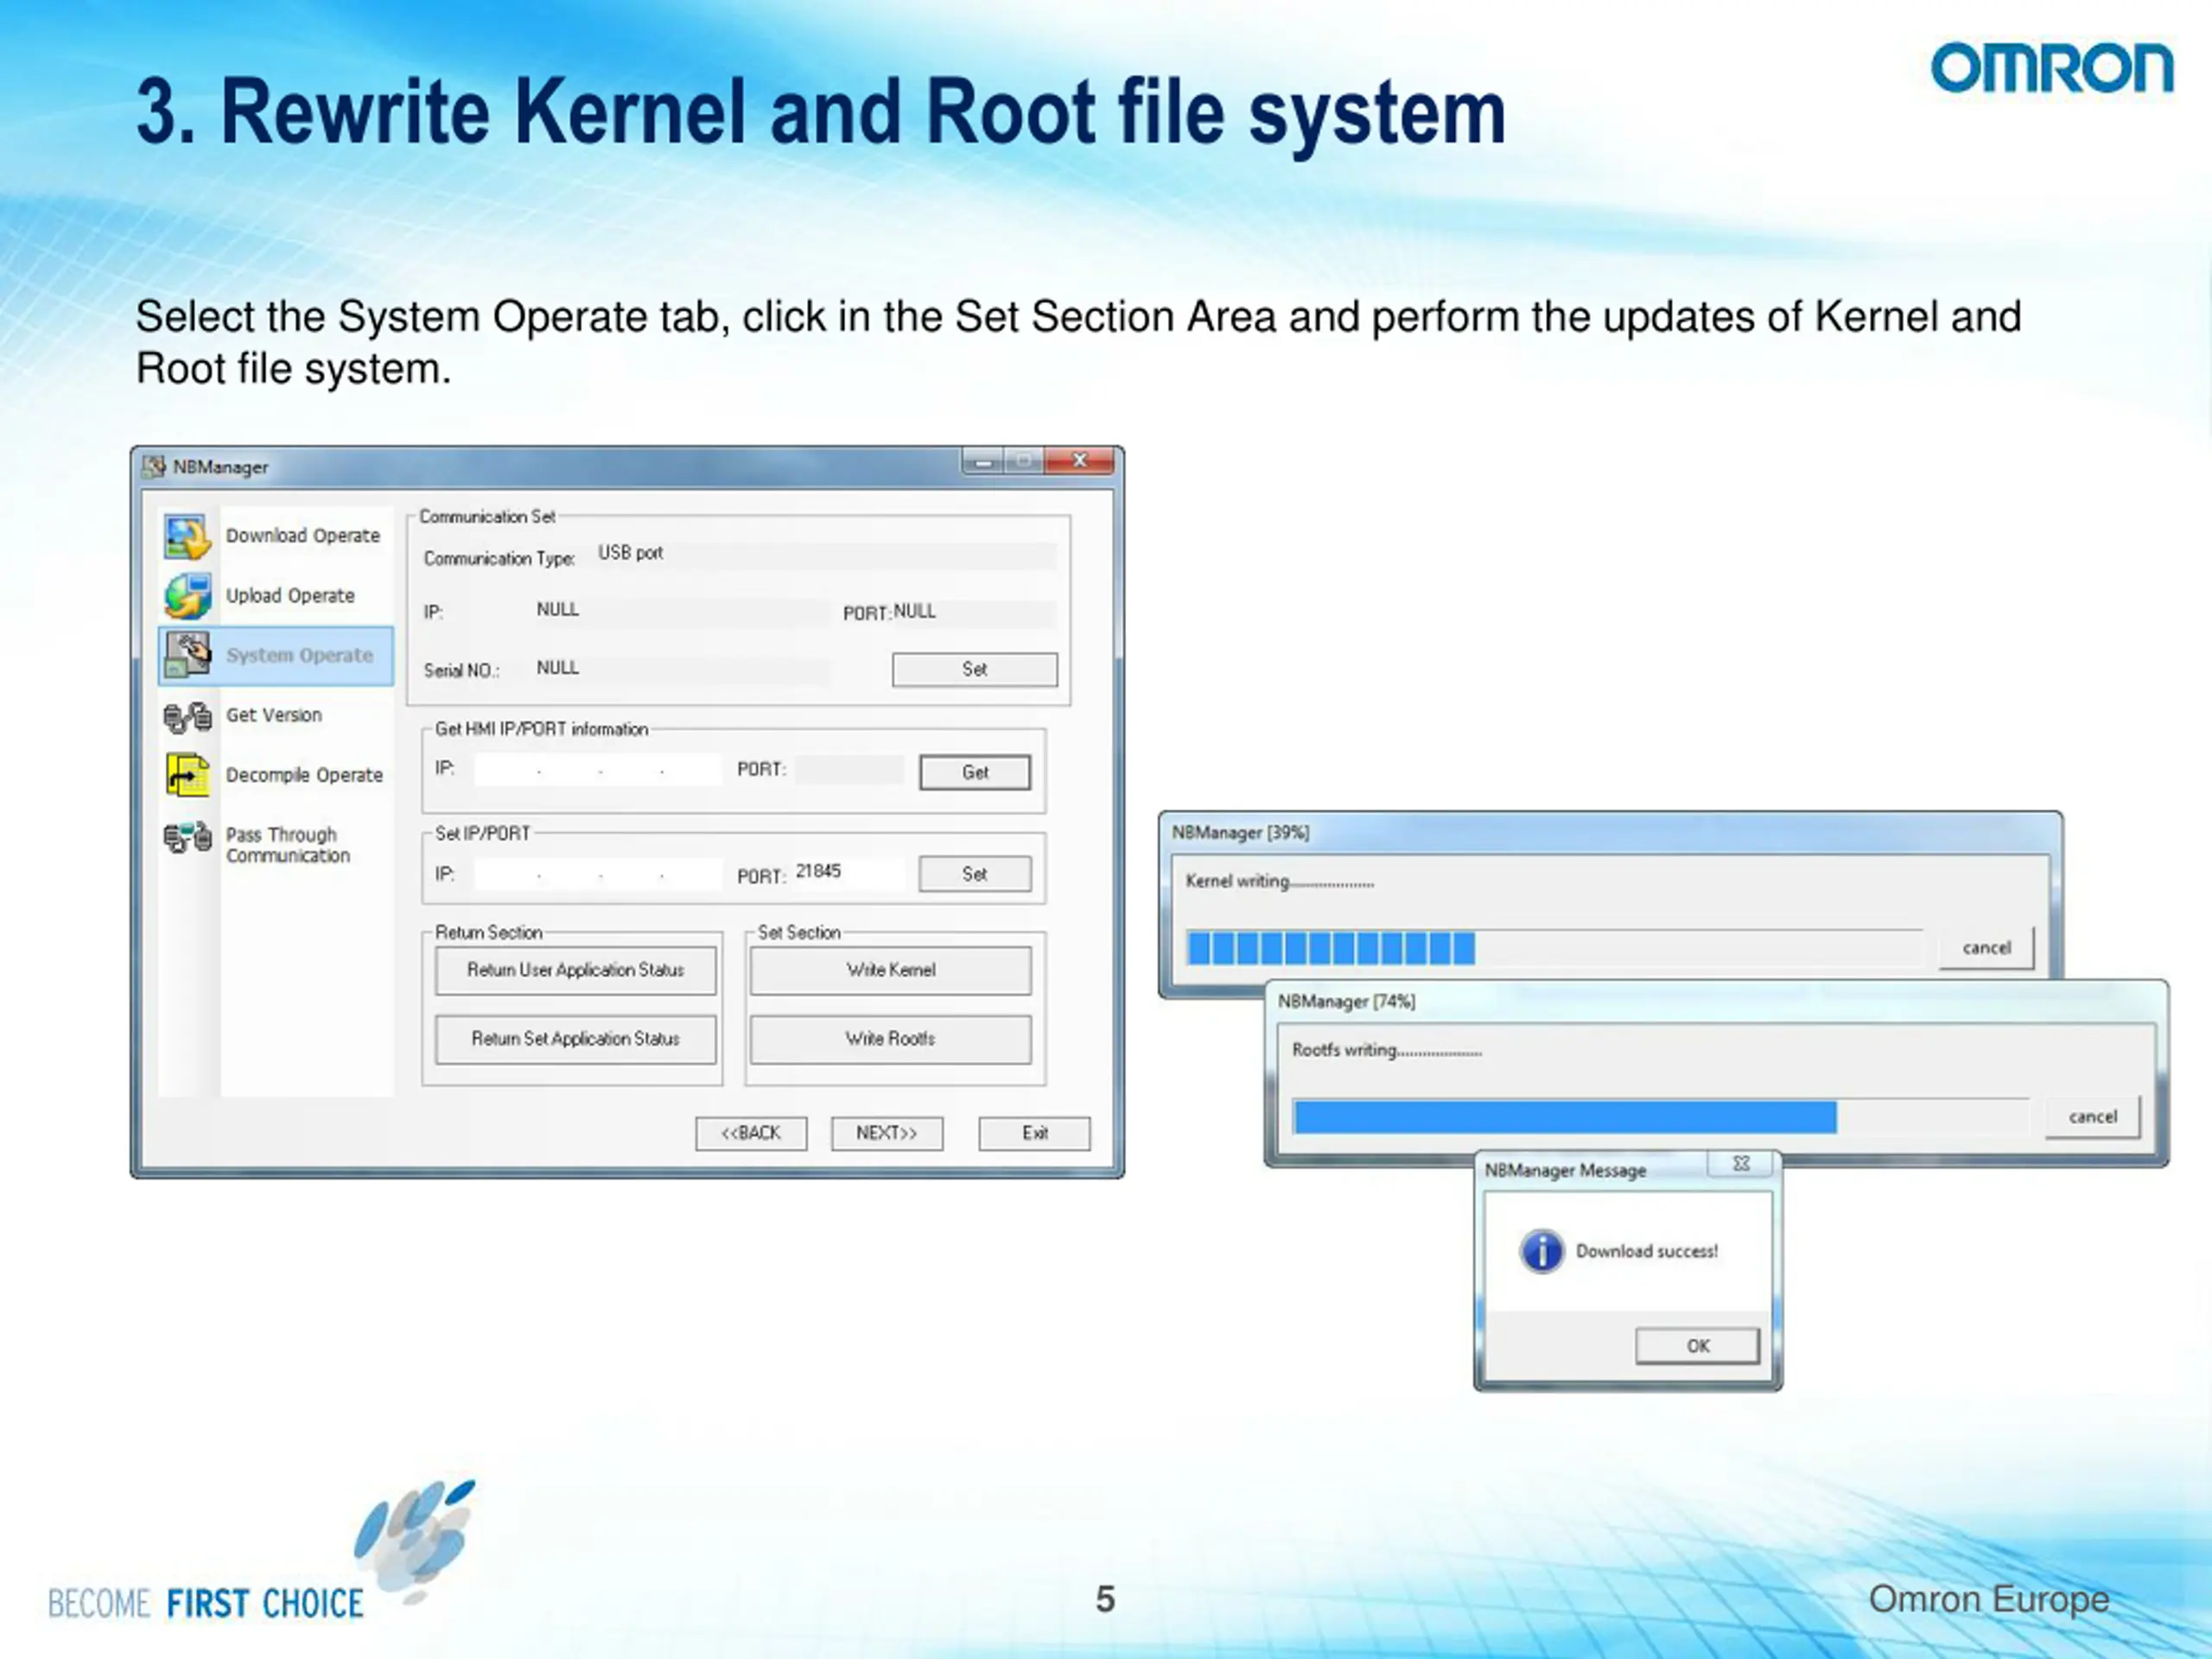Select the System Operate tab

click(276, 656)
